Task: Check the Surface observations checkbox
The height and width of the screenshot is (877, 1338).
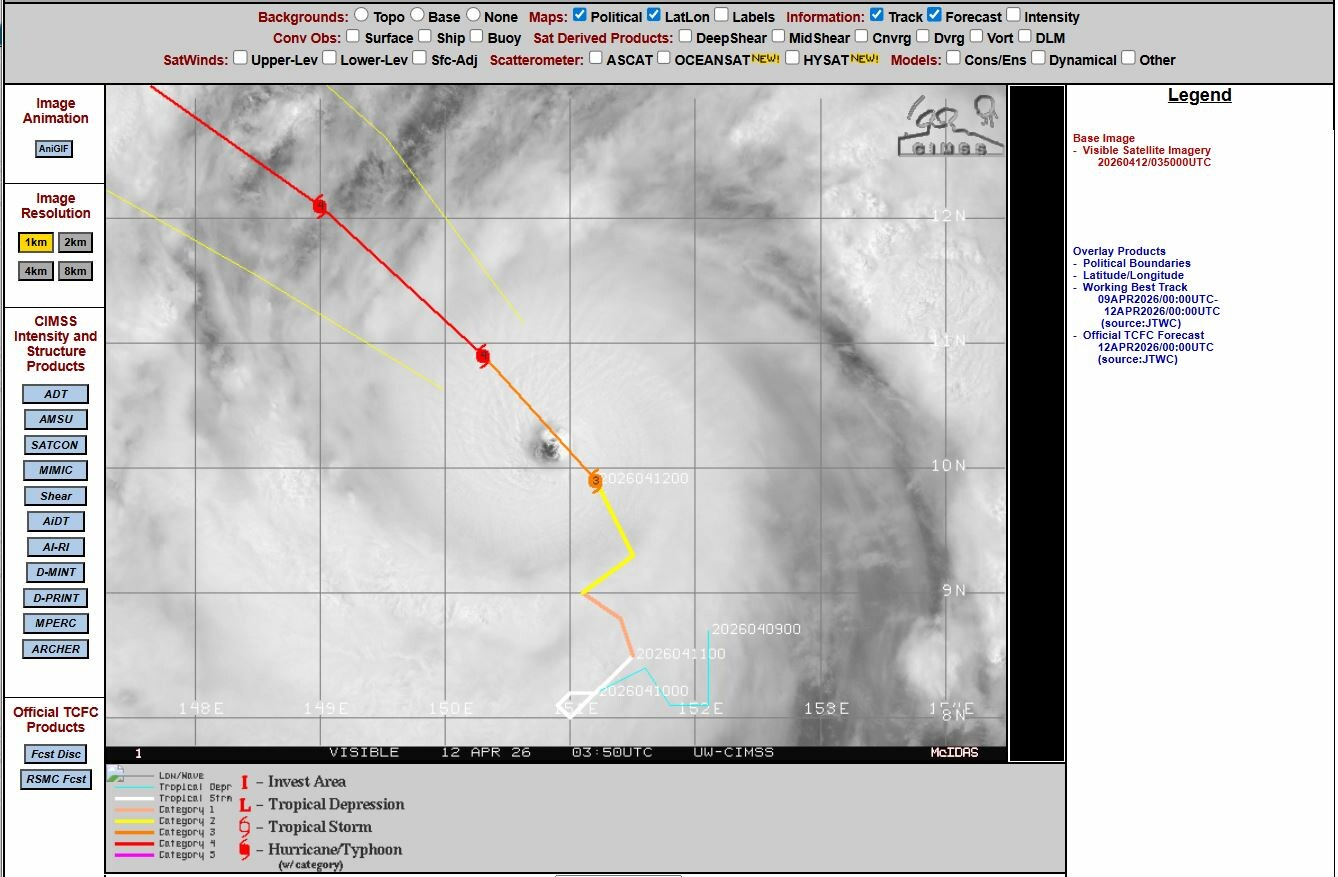Action: click(x=353, y=37)
